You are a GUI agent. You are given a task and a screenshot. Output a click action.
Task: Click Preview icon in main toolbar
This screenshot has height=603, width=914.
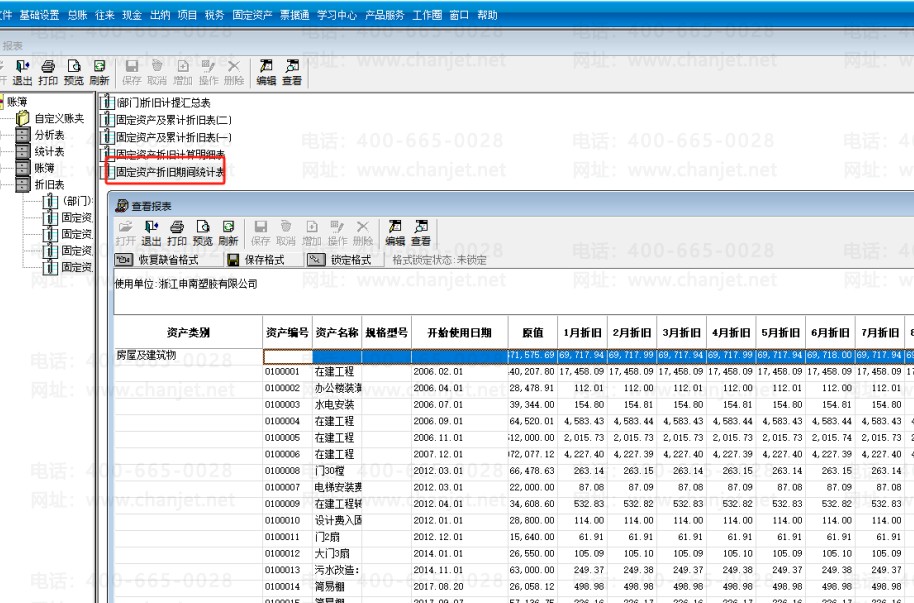point(73,72)
